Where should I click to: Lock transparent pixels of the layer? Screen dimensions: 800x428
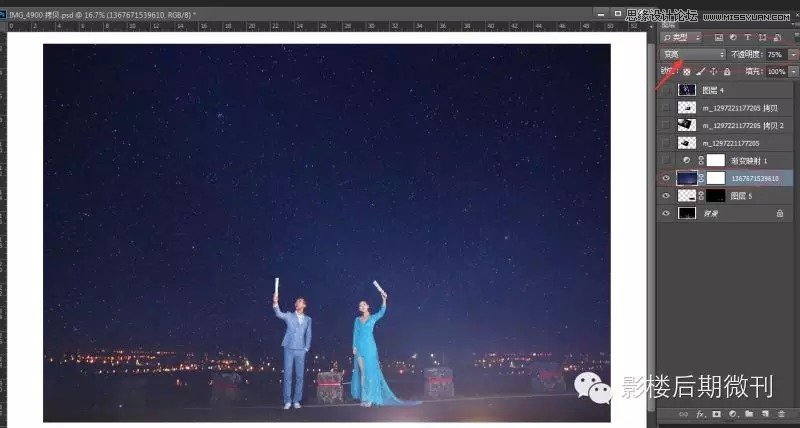click(x=687, y=72)
